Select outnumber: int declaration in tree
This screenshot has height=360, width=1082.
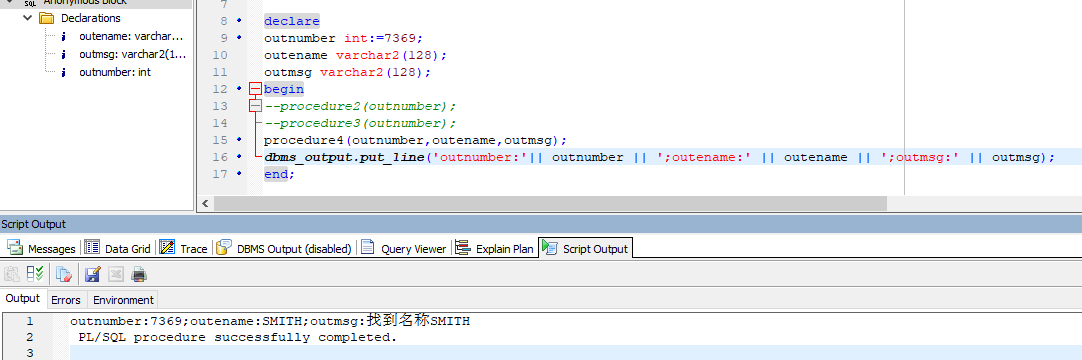tap(115, 72)
